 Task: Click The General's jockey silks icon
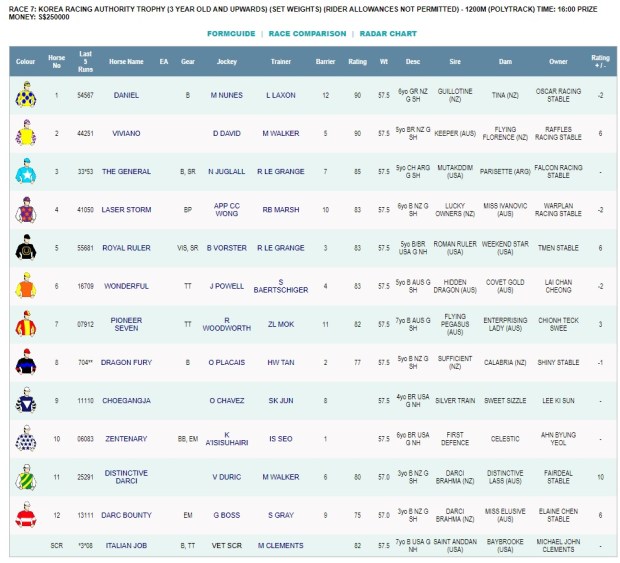(26, 172)
